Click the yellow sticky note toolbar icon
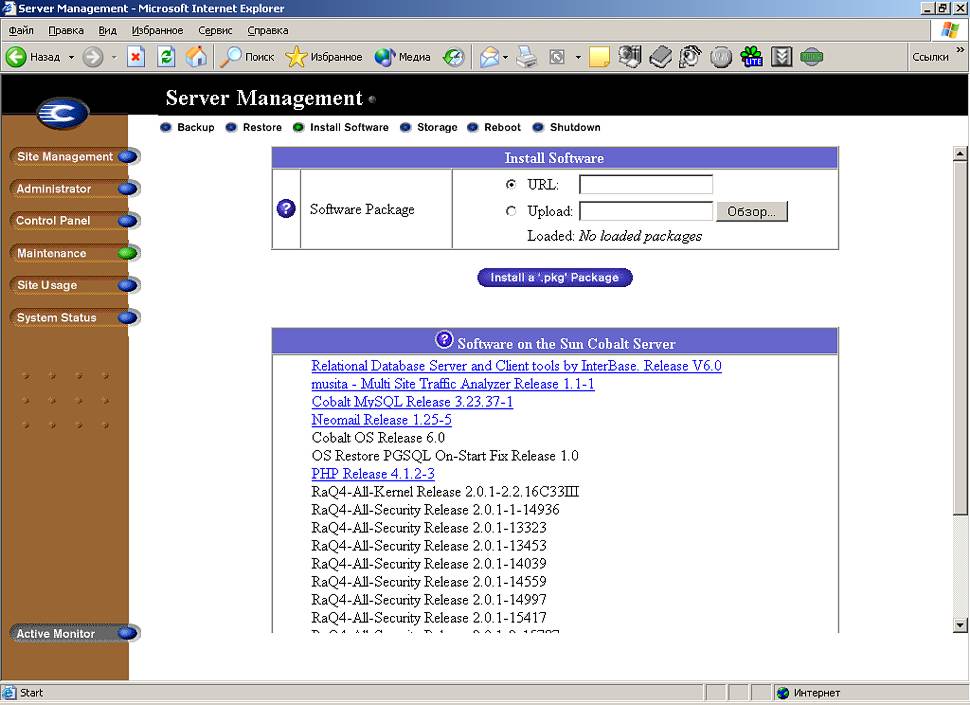 click(x=599, y=57)
